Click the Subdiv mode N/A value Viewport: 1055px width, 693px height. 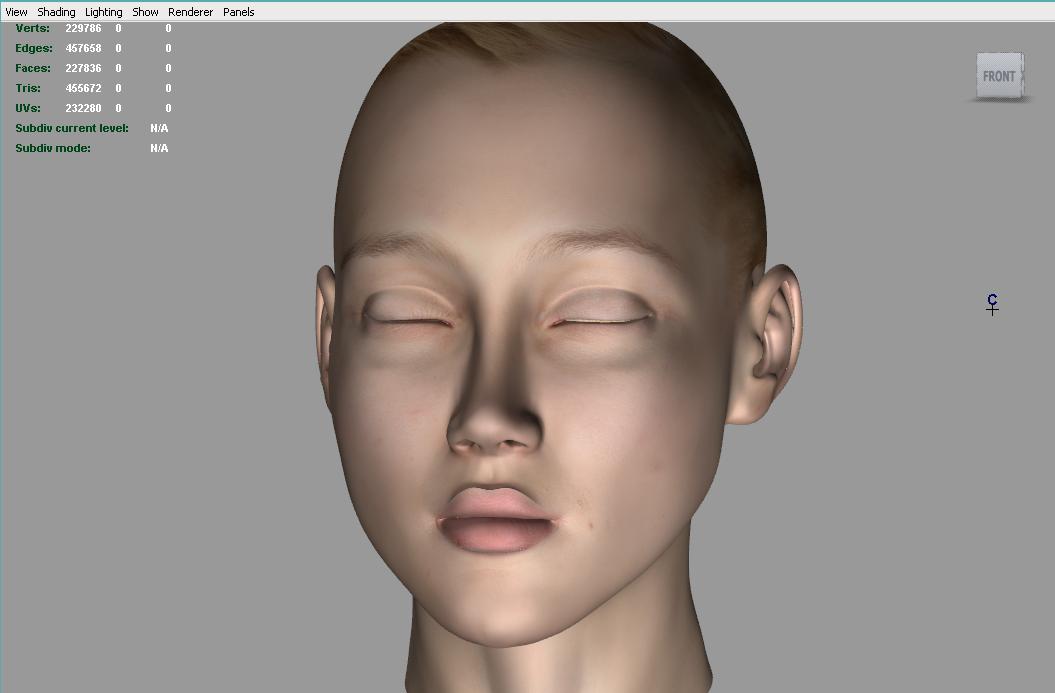tap(159, 148)
